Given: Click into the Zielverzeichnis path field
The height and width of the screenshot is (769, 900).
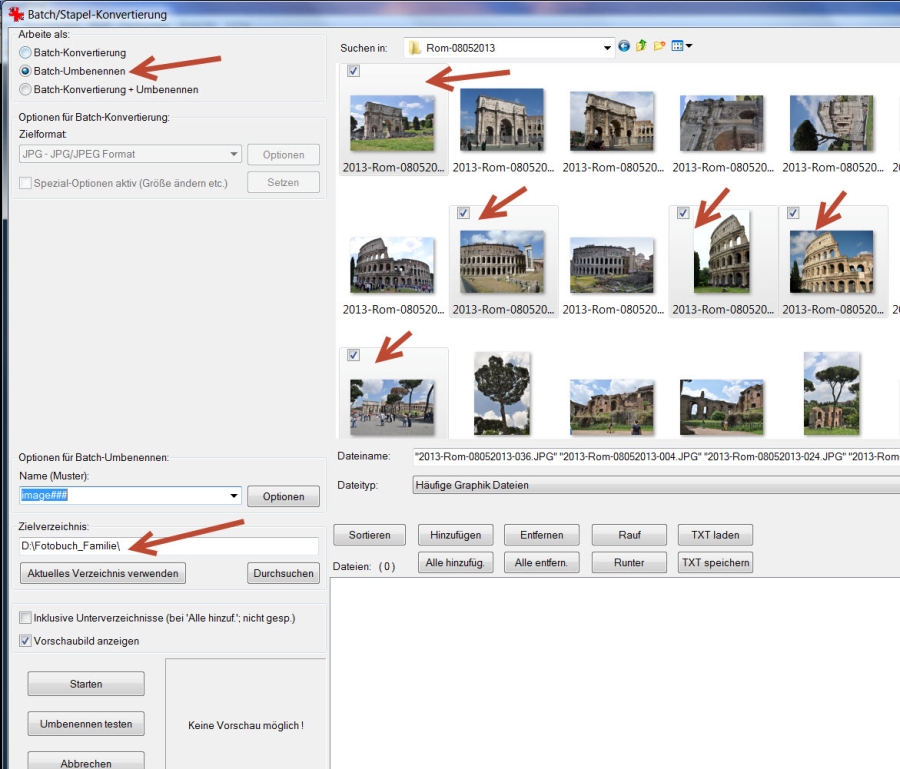Looking at the screenshot, I should tap(168, 546).
